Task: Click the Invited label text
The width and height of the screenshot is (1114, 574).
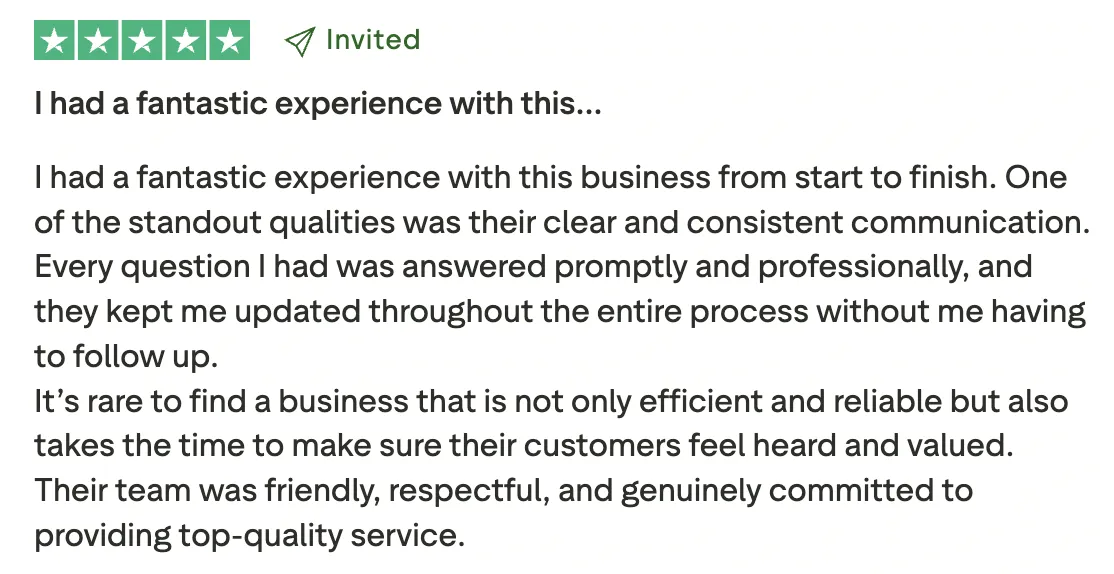Action: (373, 40)
